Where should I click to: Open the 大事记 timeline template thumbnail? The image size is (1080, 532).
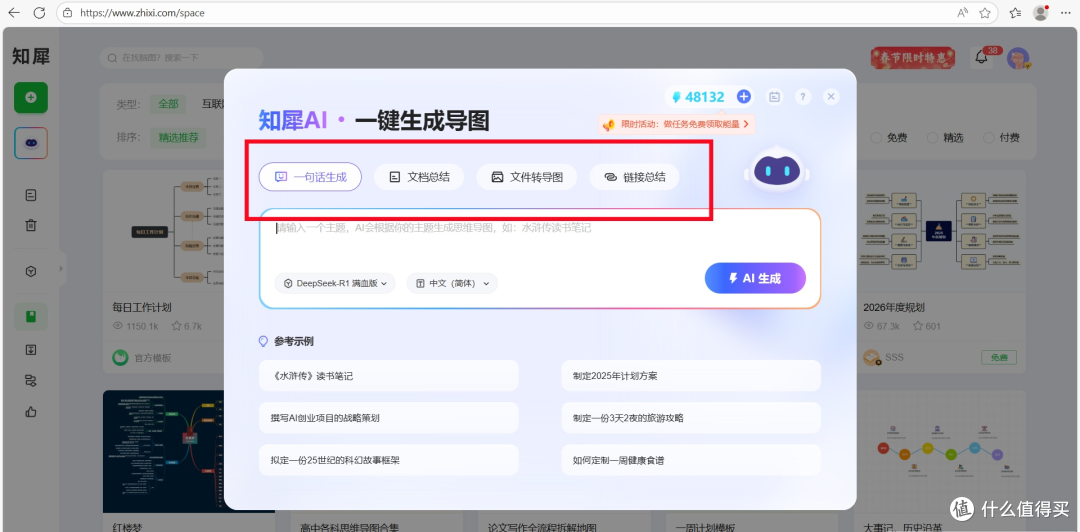pyautogui.click(x=942, y=452)
